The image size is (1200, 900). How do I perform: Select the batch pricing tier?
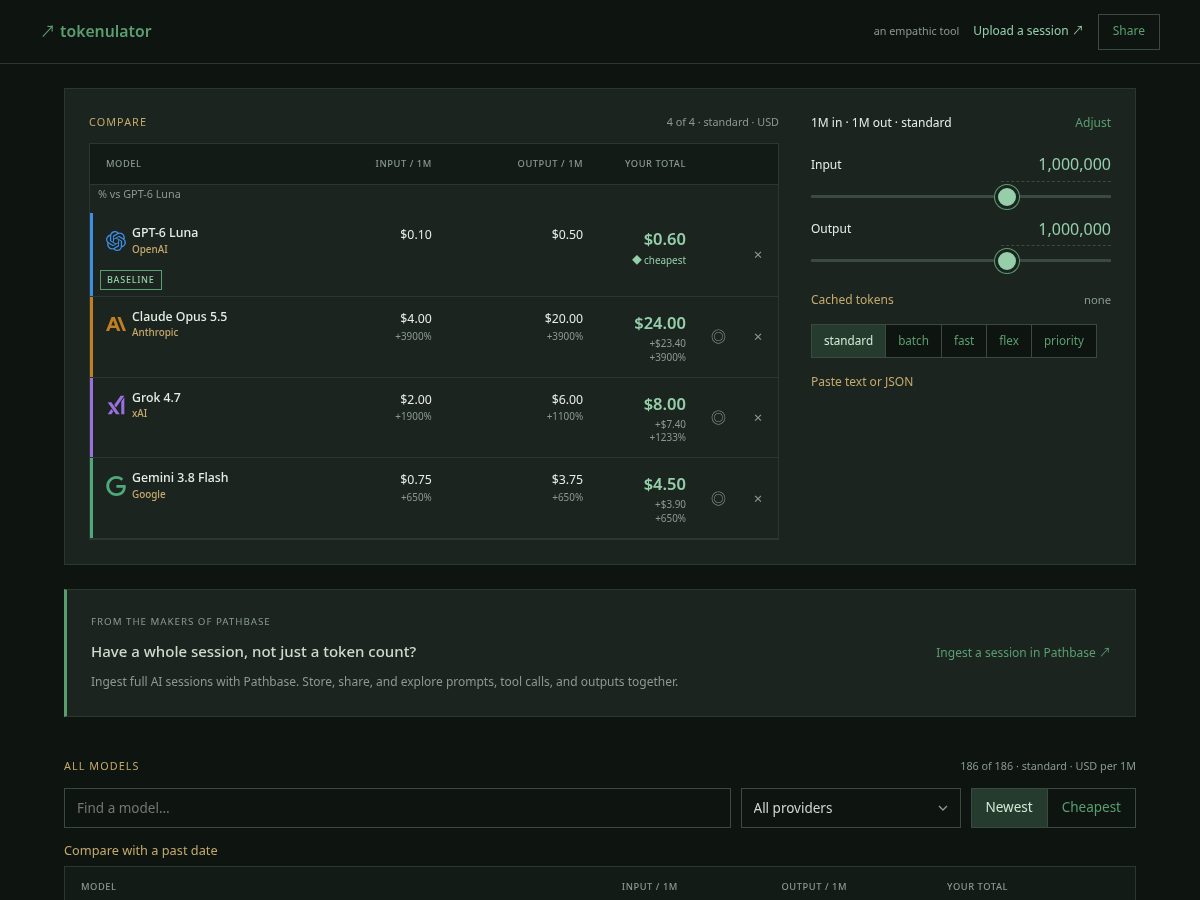coord(913,341)
